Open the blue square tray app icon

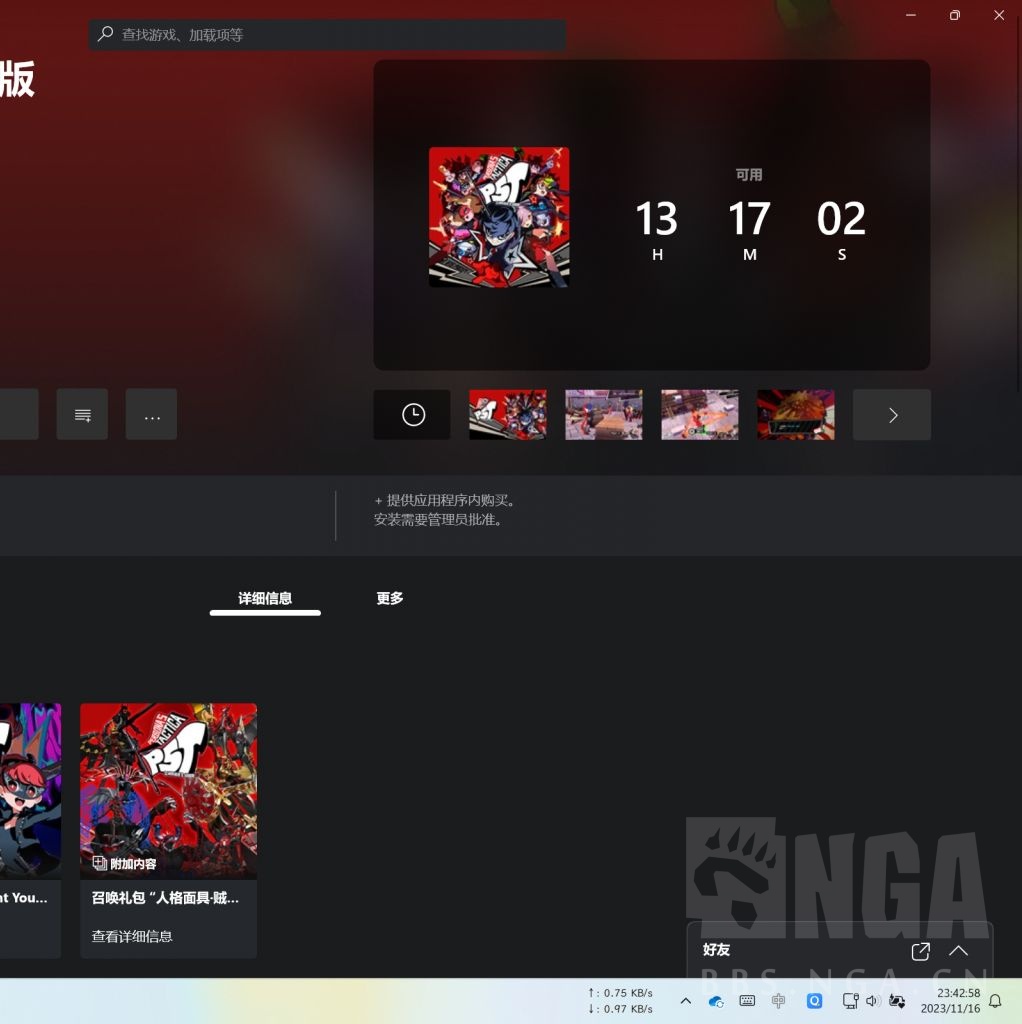[x=814, y=1000]
